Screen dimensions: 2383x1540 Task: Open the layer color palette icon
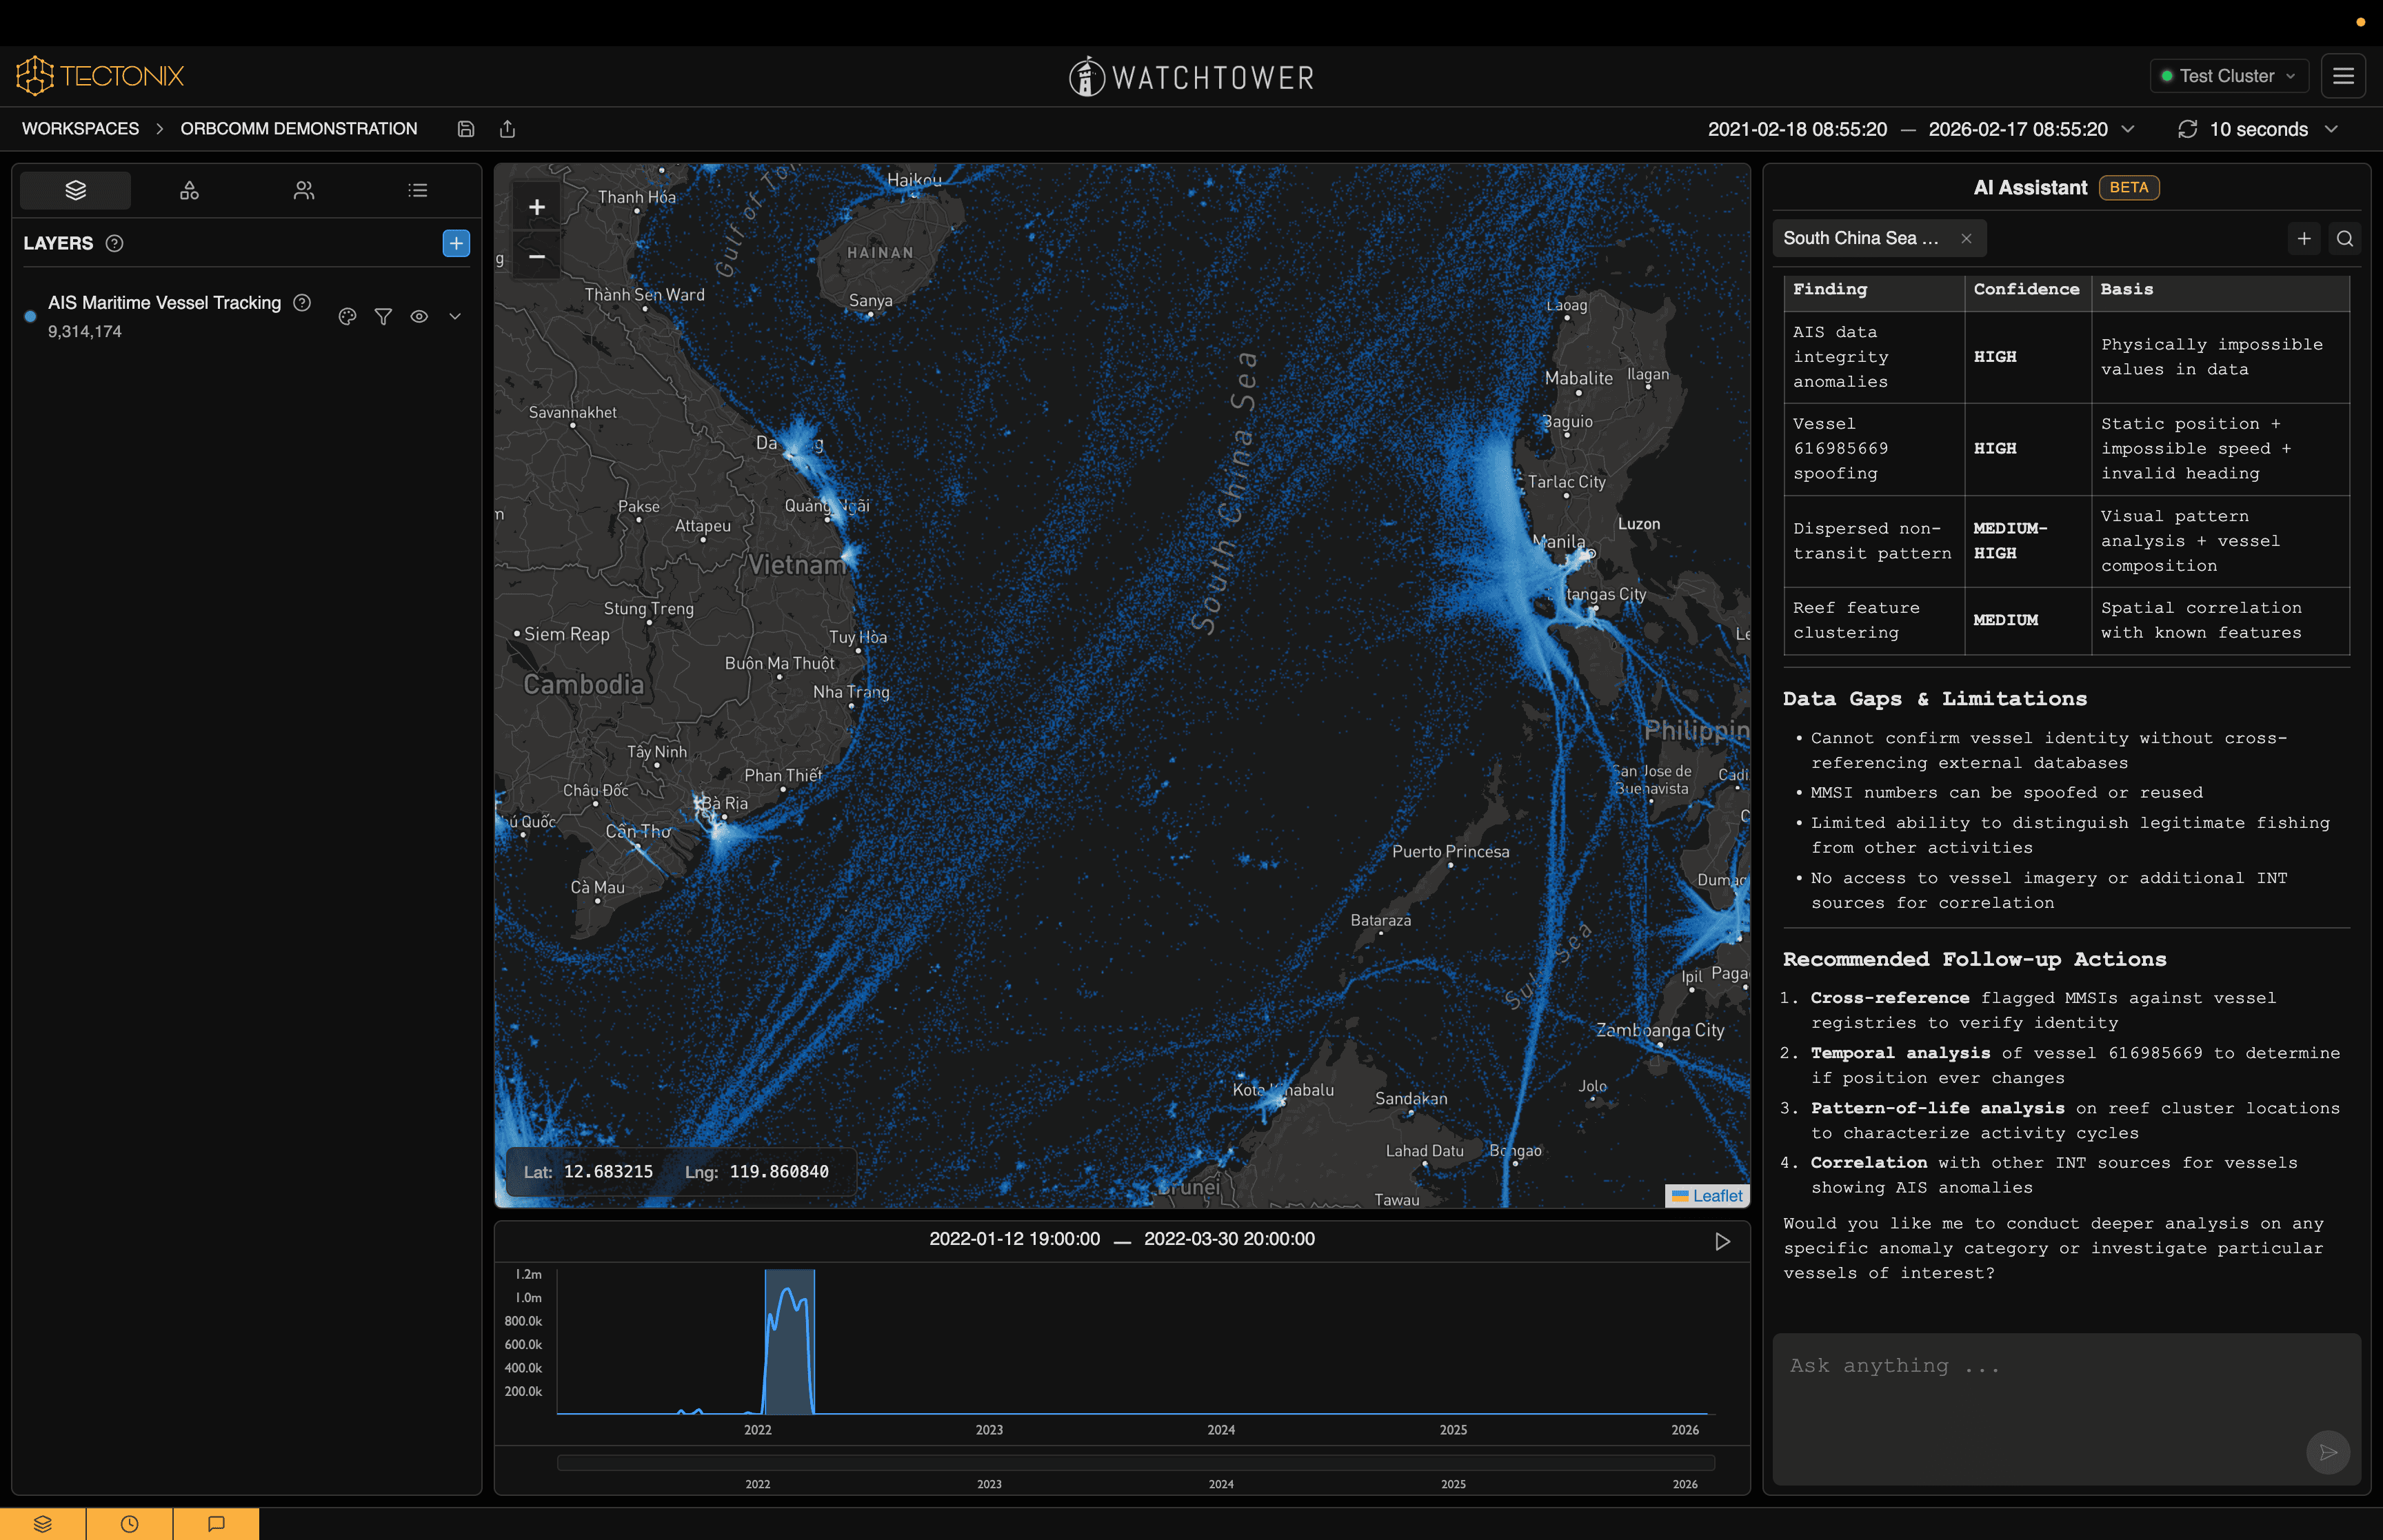tap(347, 316)
